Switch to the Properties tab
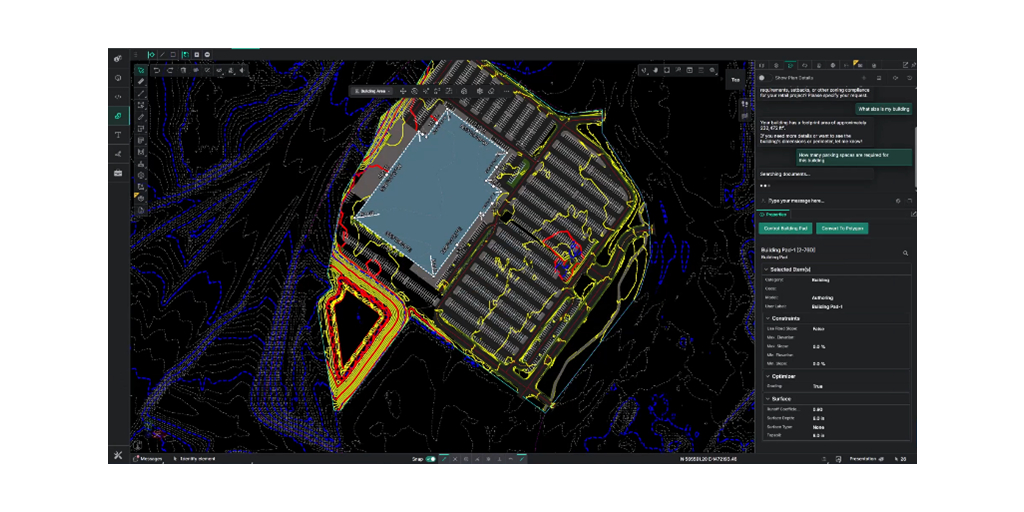1024x512 pixels. click(773, 214)
